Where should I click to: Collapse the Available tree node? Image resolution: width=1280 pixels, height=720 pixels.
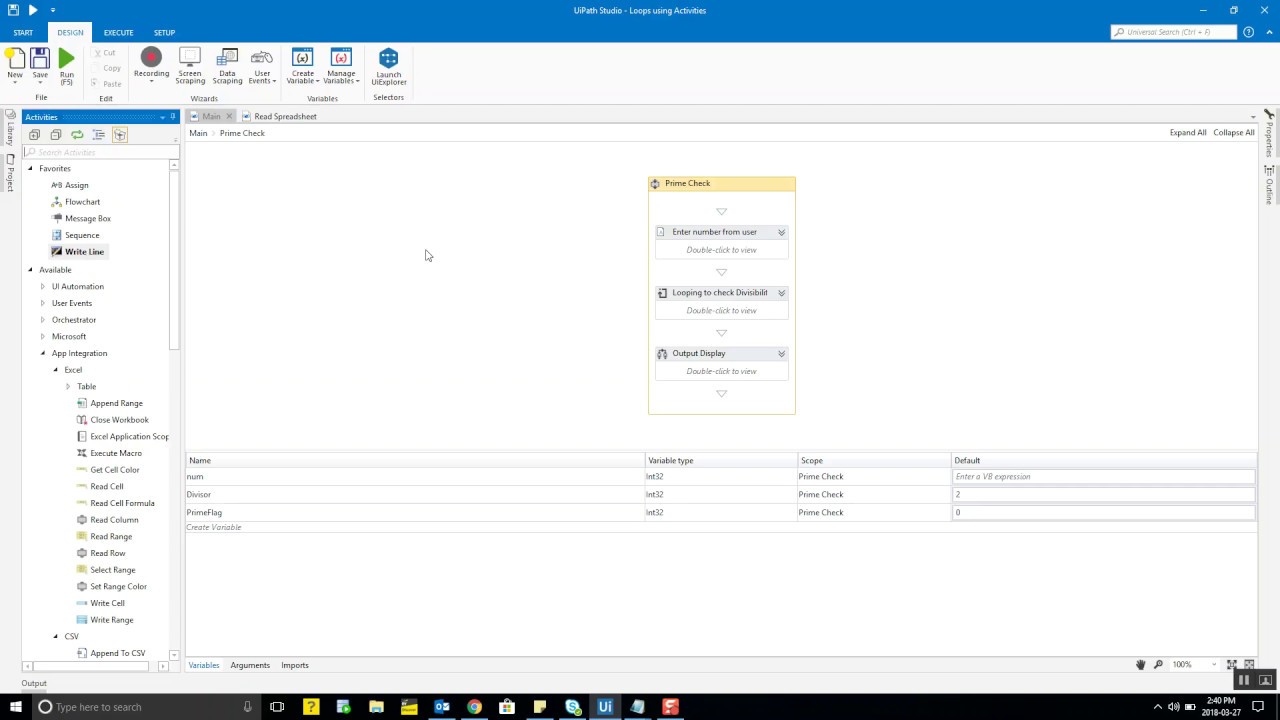(x=30, y=269)
